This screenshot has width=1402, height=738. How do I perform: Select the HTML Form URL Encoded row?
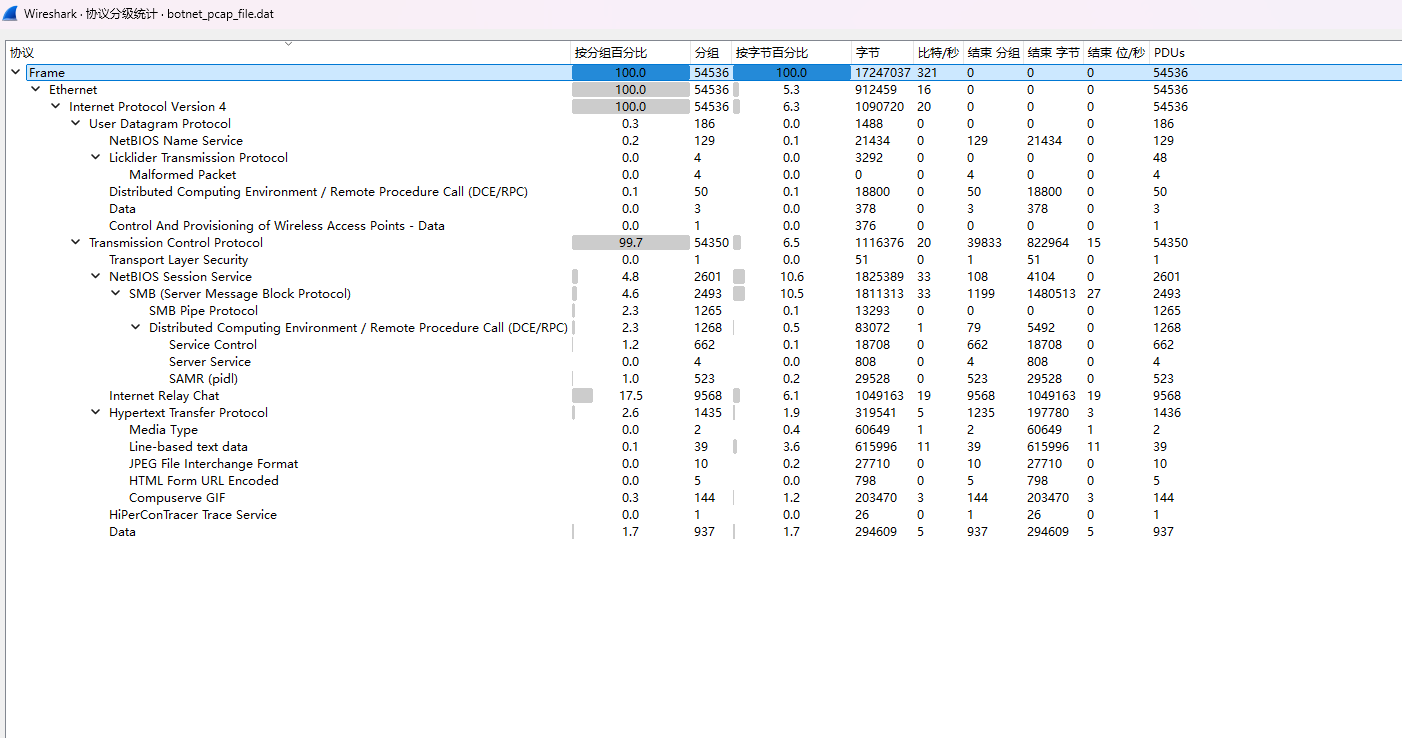coord(703,481)
